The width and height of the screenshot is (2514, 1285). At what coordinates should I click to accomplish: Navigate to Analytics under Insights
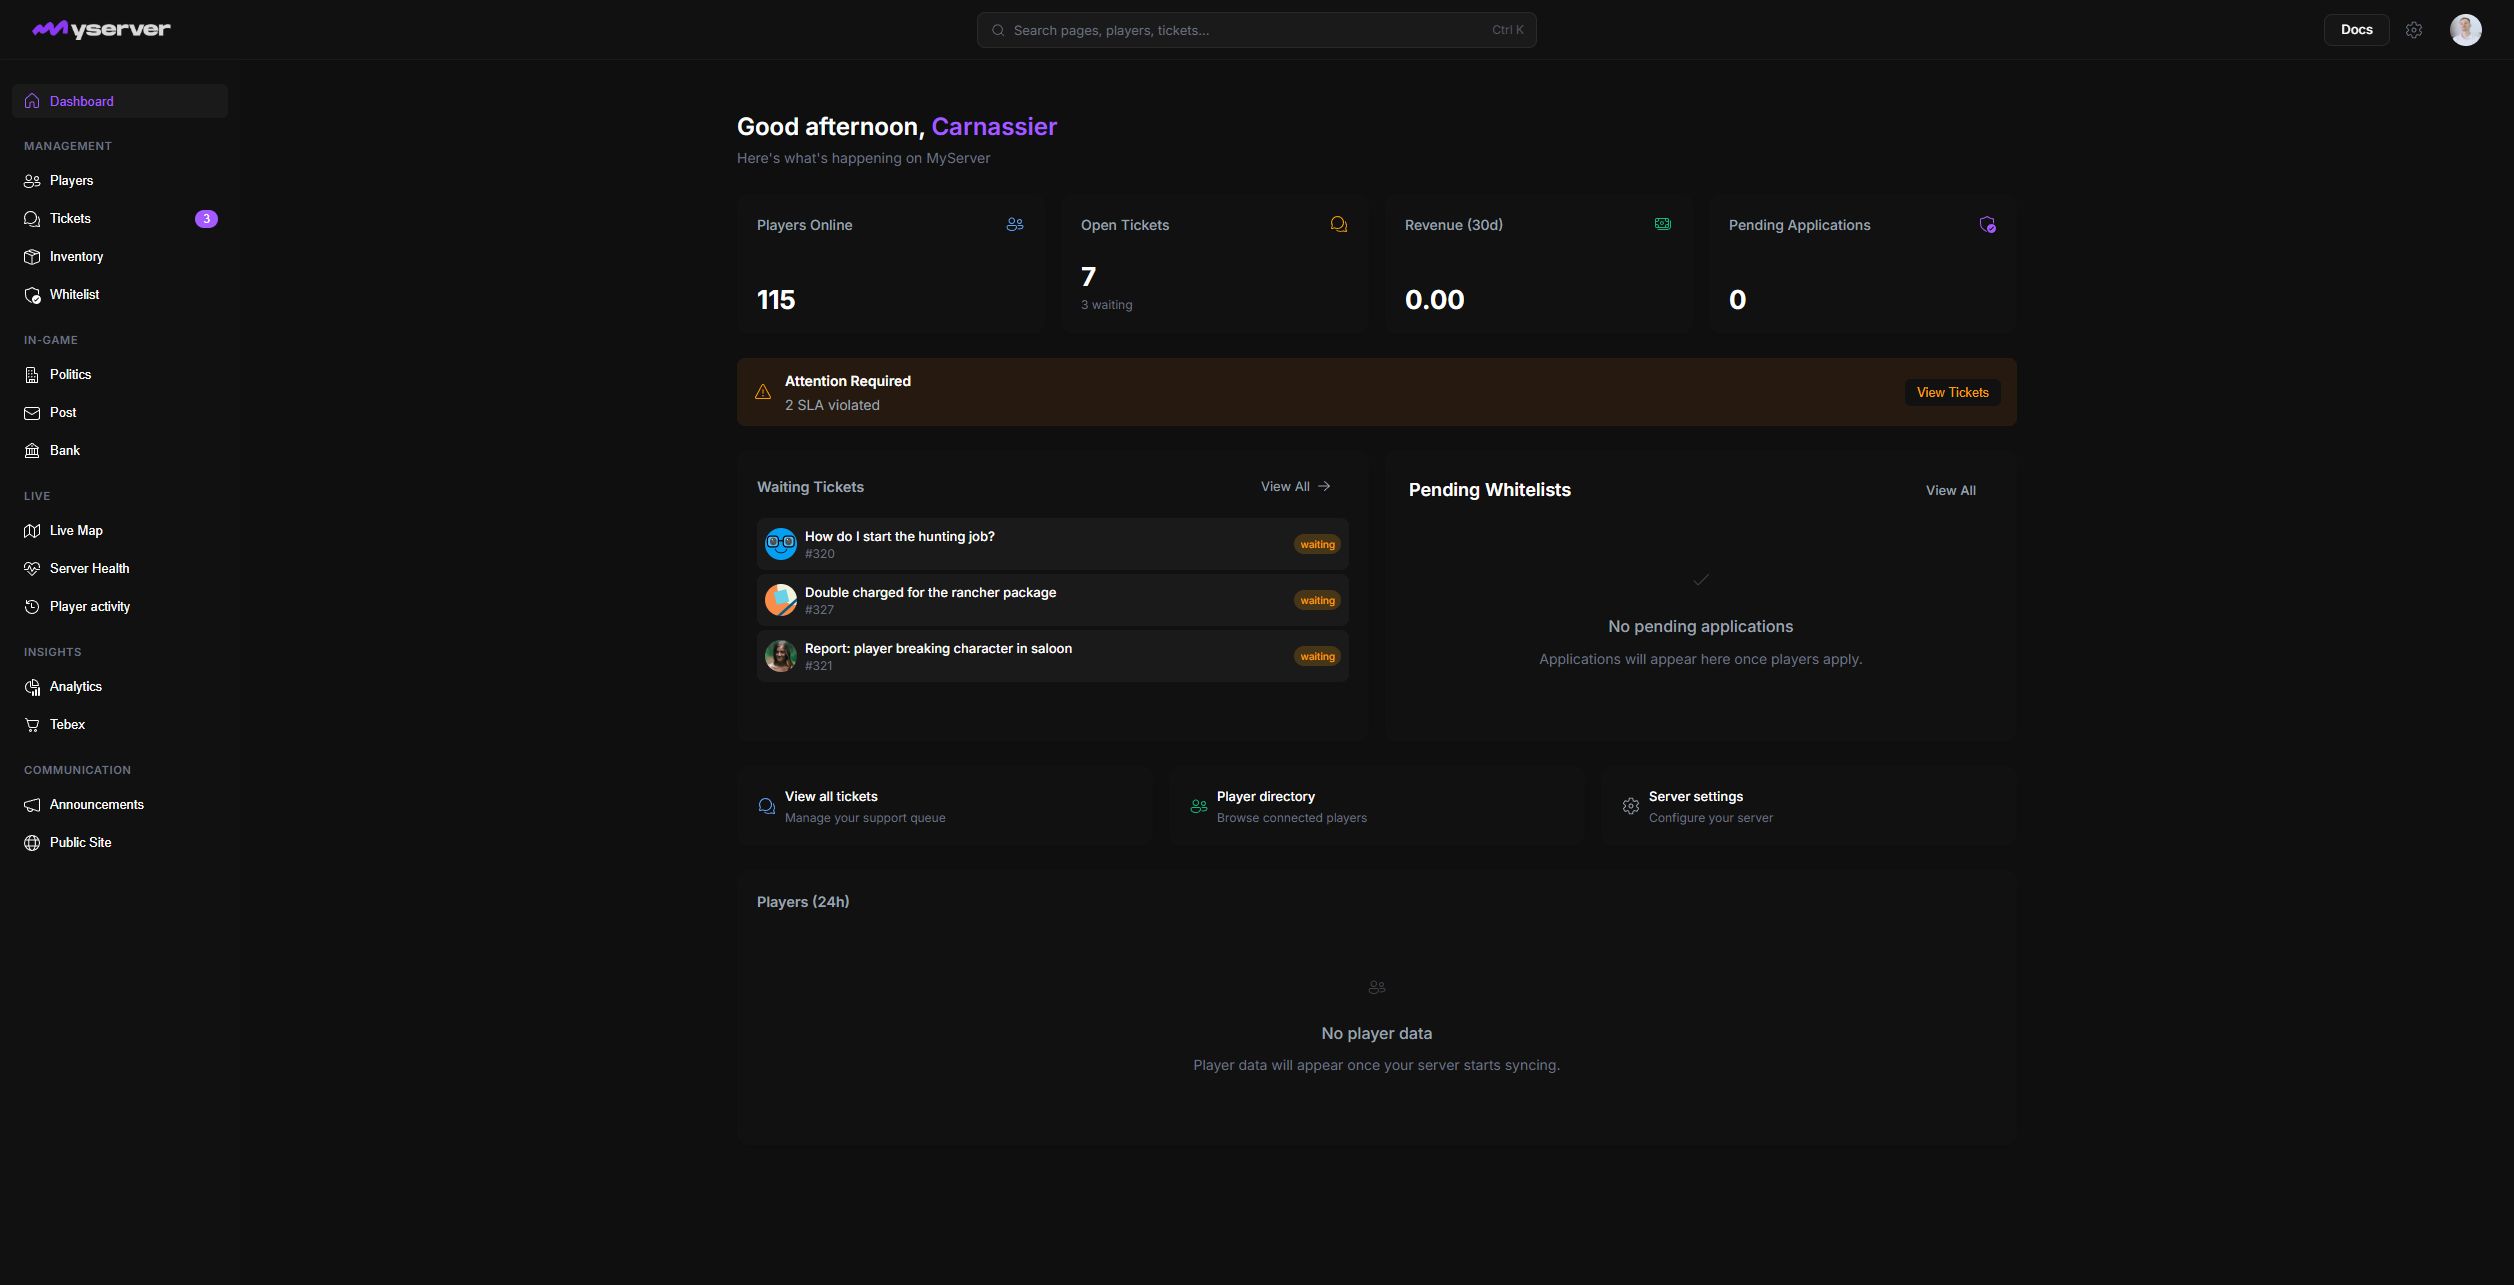[x=120, y=687]
